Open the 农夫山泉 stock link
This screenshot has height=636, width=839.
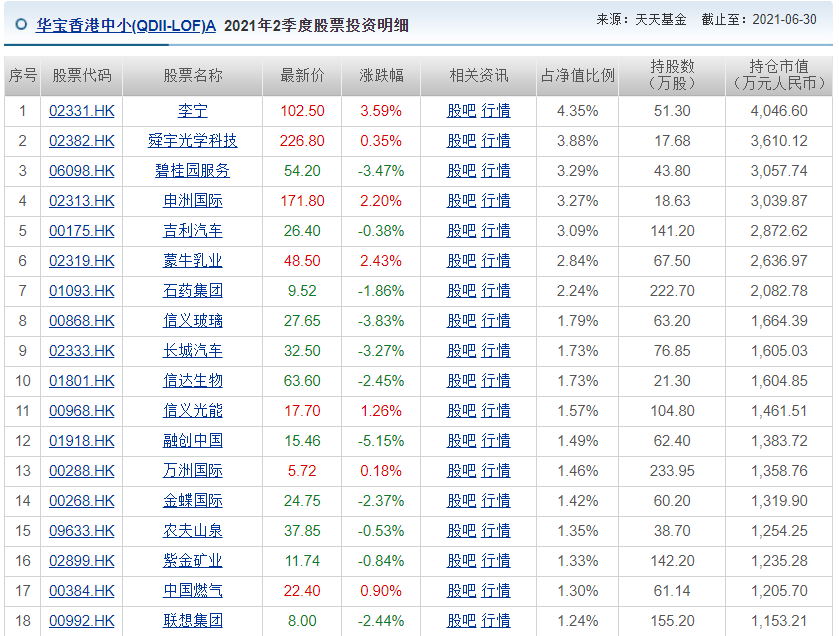point(193,530)
